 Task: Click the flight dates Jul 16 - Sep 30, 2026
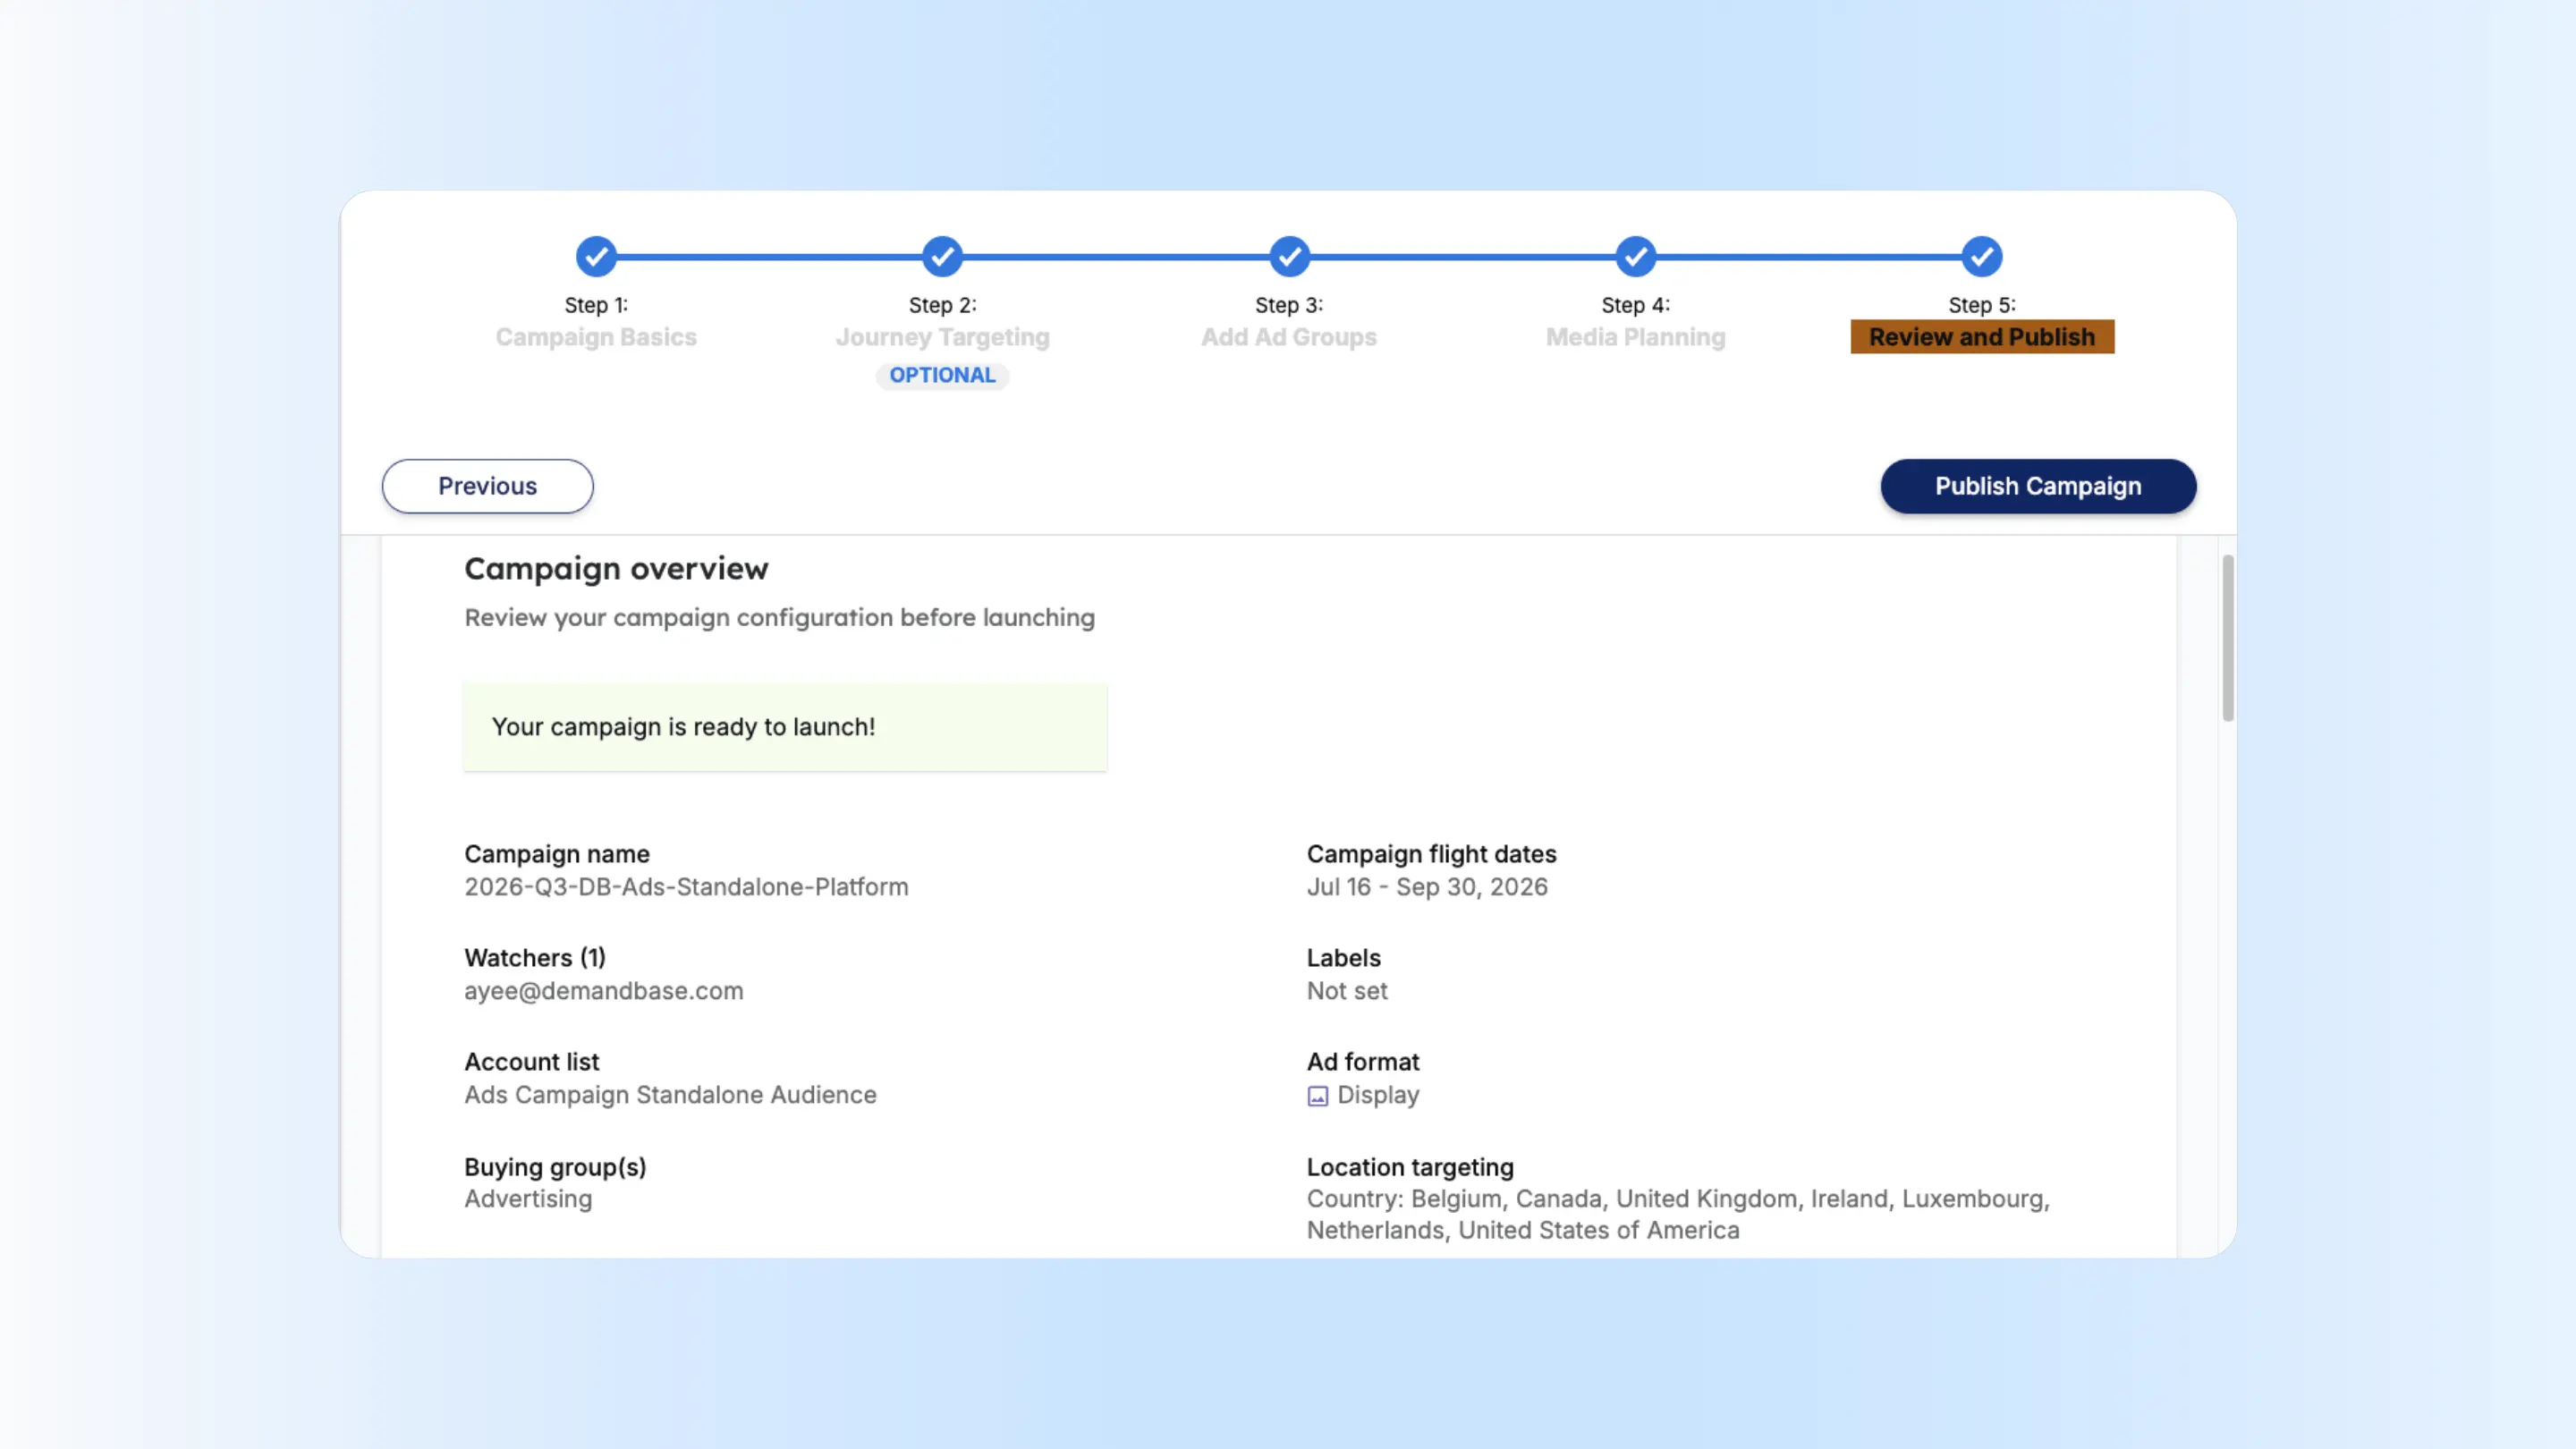coord(1427,887)
